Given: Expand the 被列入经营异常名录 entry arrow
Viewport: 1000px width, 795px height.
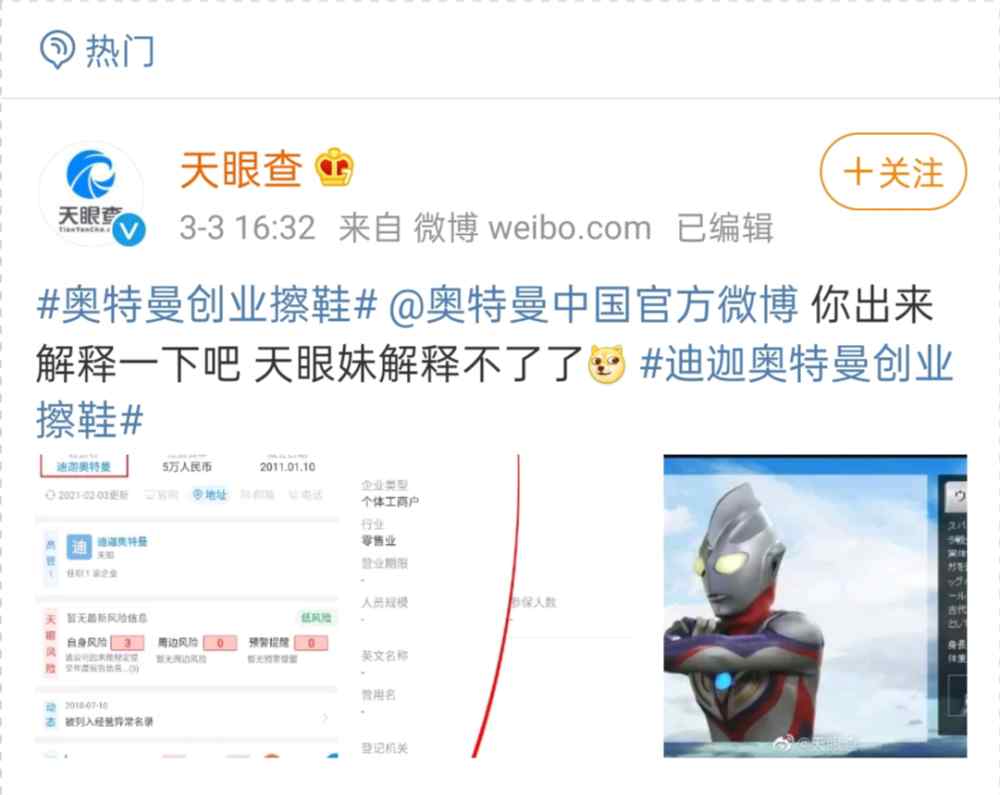Looking at the screenshot, I should click(x=325, y=718).
